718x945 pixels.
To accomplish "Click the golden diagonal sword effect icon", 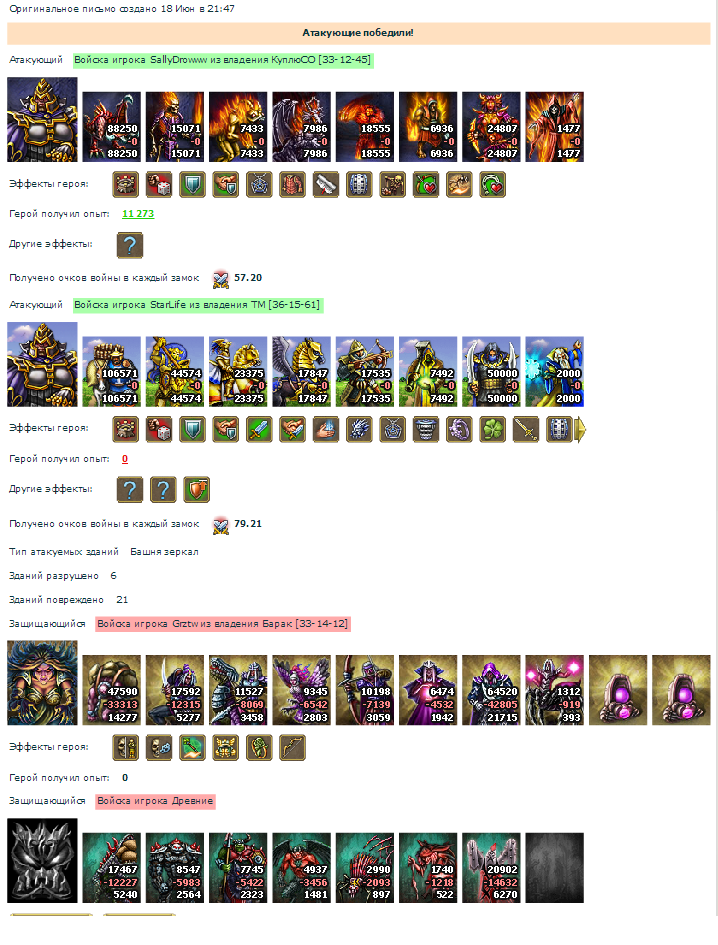I will [x=526, y=430].
